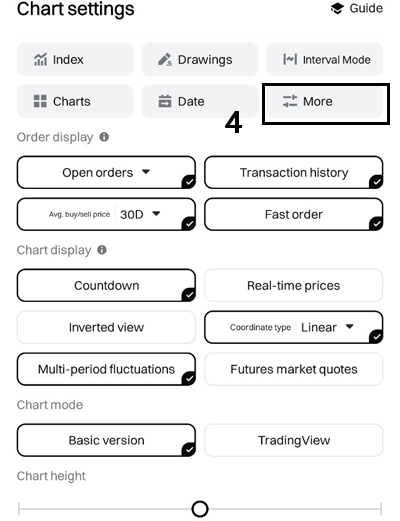400x521 pixels.
Task: Enable Futures market quotes
Action: click(x=294, y=369)
